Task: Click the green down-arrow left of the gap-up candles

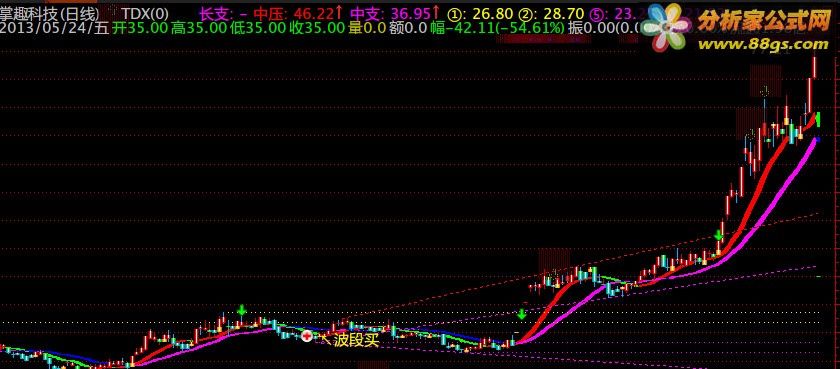Action: click(522, 314)
